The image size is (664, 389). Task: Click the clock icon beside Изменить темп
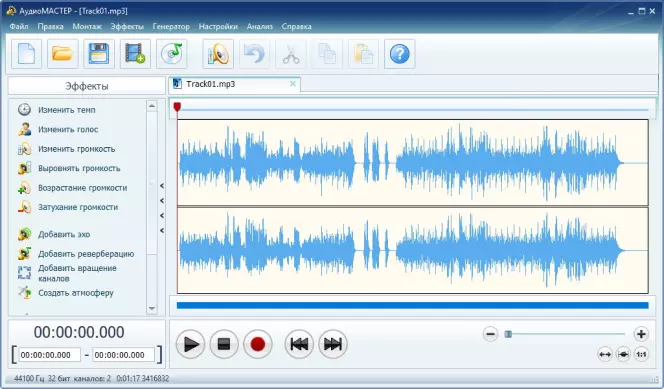click(25, 110)
